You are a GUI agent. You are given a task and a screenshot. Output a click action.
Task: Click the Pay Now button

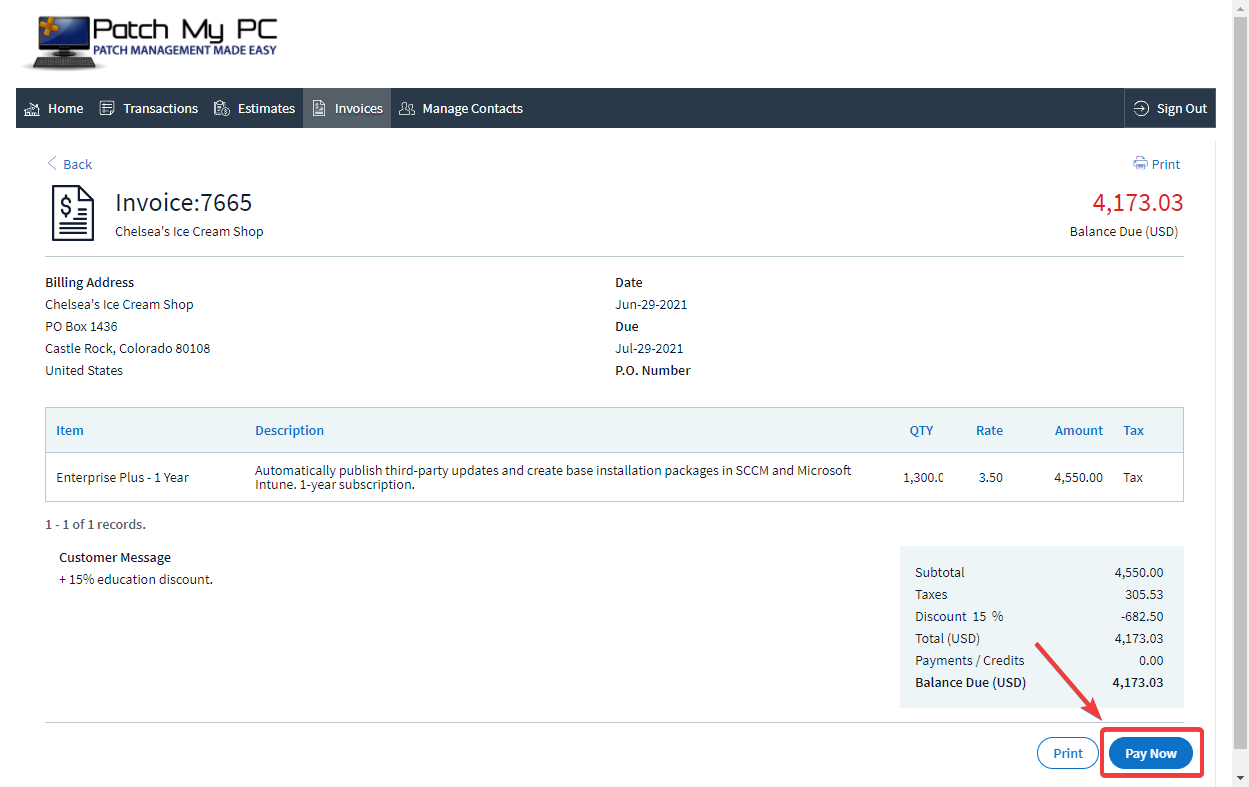pos(1151,753)
